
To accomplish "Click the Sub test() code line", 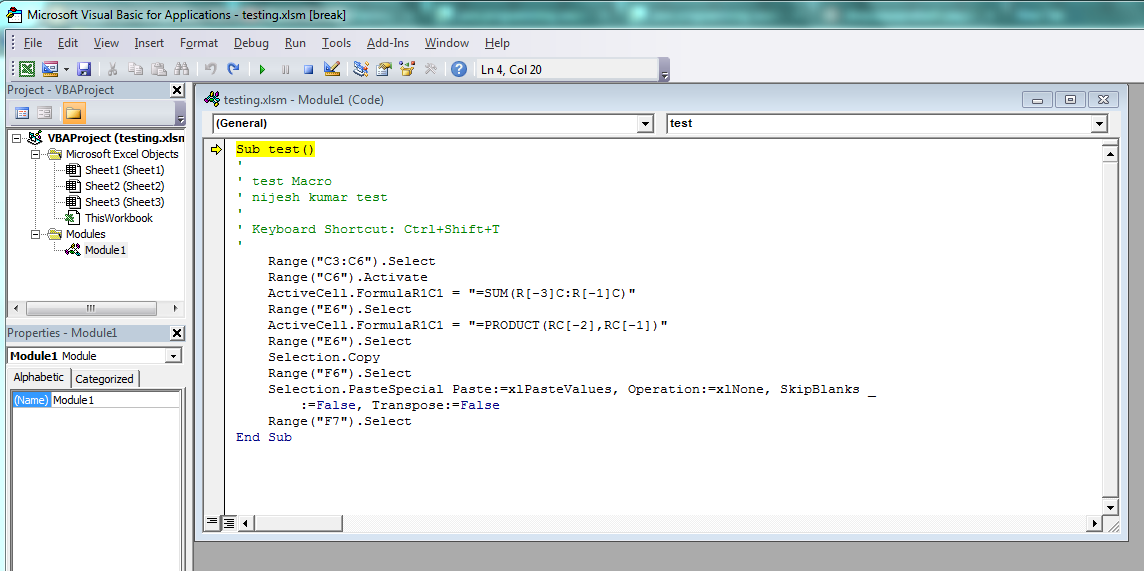I will pyautogui.click(x=275, y=149).
